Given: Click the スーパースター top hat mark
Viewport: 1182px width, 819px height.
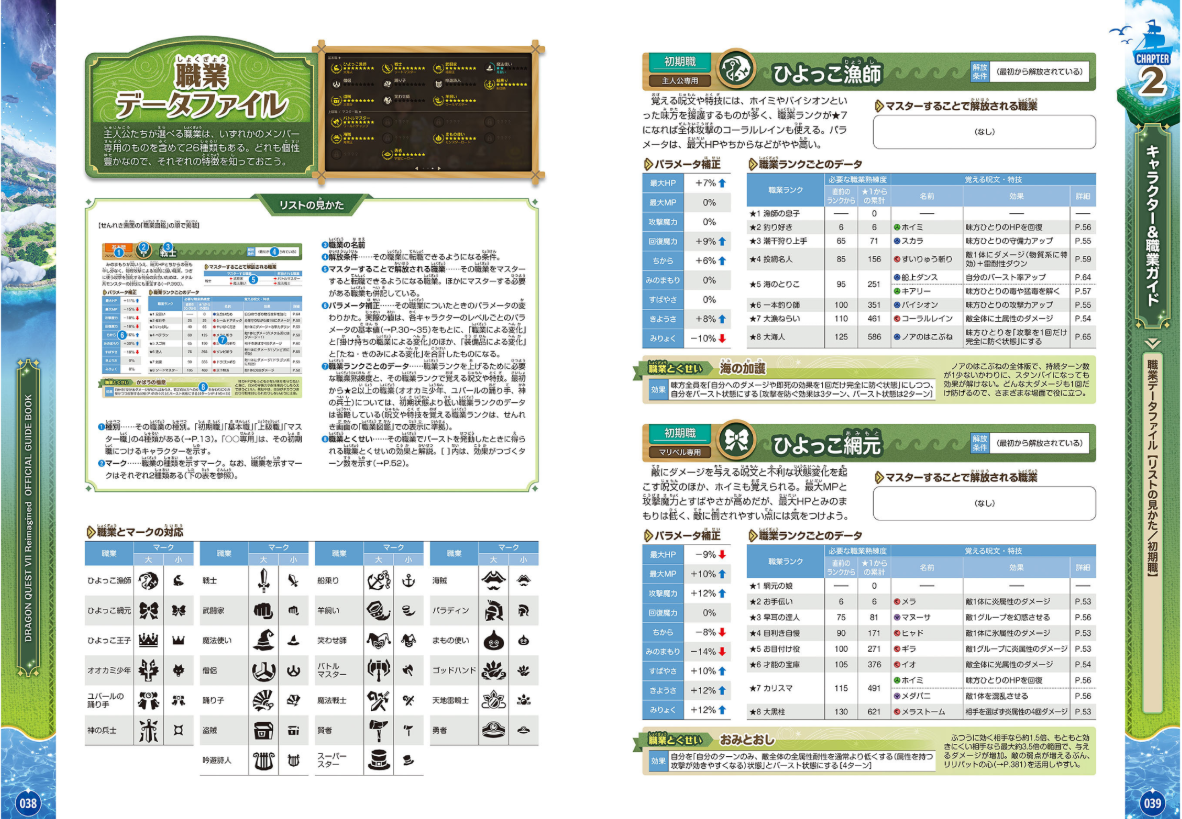Looking at the screenshot, I should 378,760.
